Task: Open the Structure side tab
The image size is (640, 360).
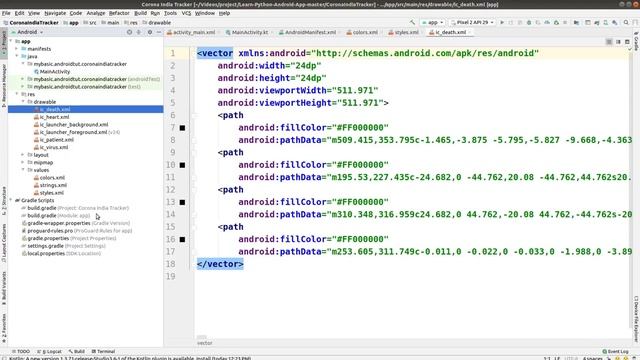Action: 4,201
